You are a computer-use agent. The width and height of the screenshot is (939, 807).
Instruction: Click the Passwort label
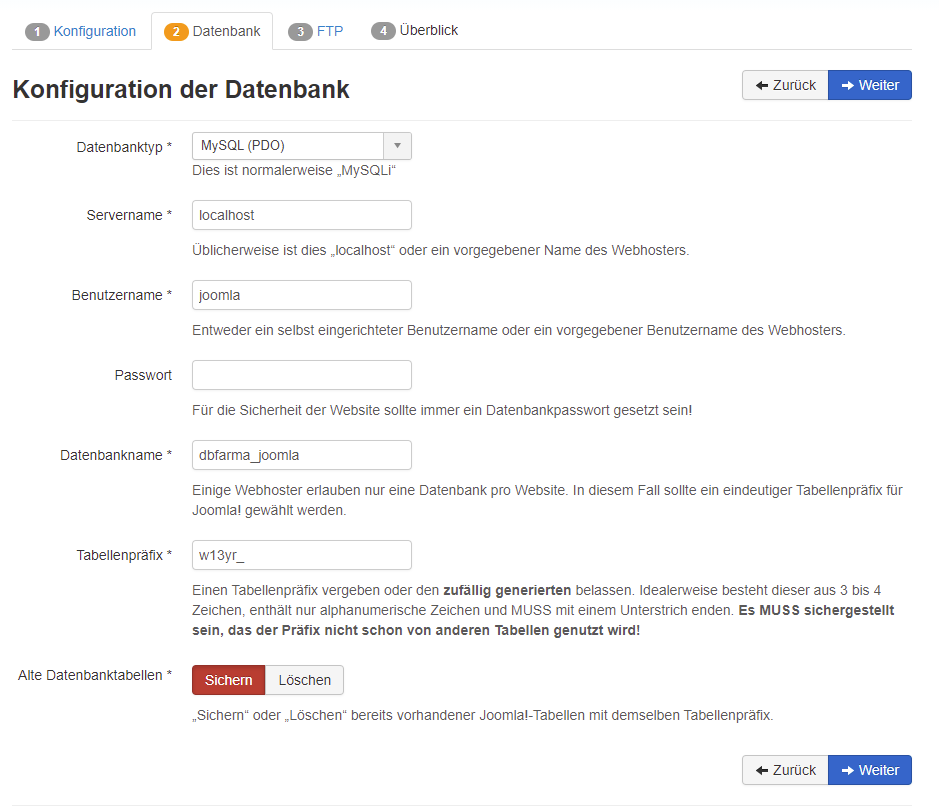point(143,375)
